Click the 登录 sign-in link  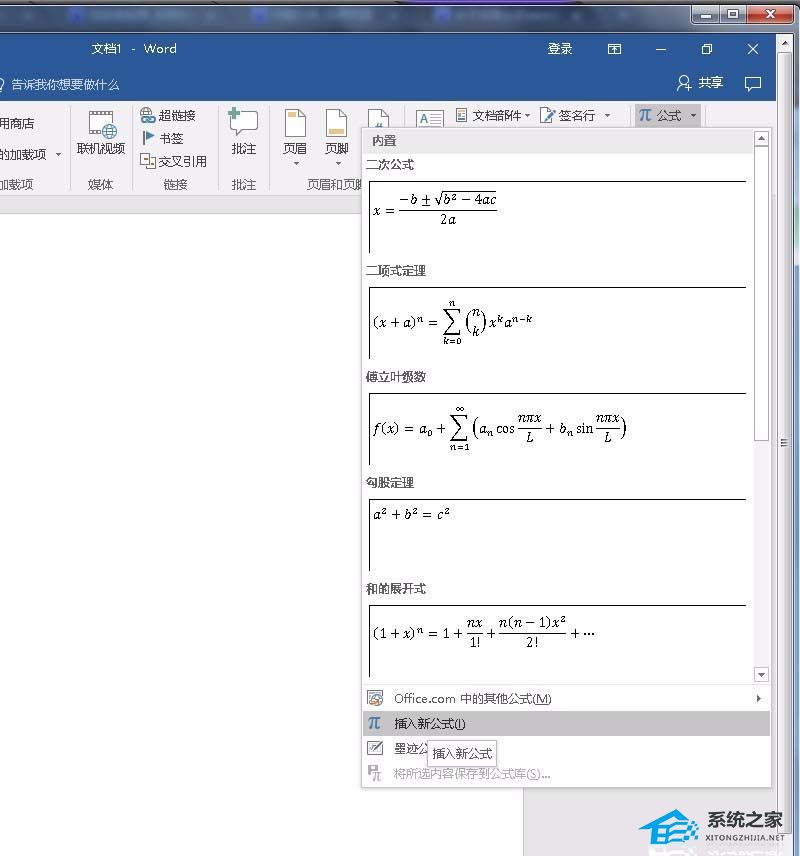click(560, 49)
